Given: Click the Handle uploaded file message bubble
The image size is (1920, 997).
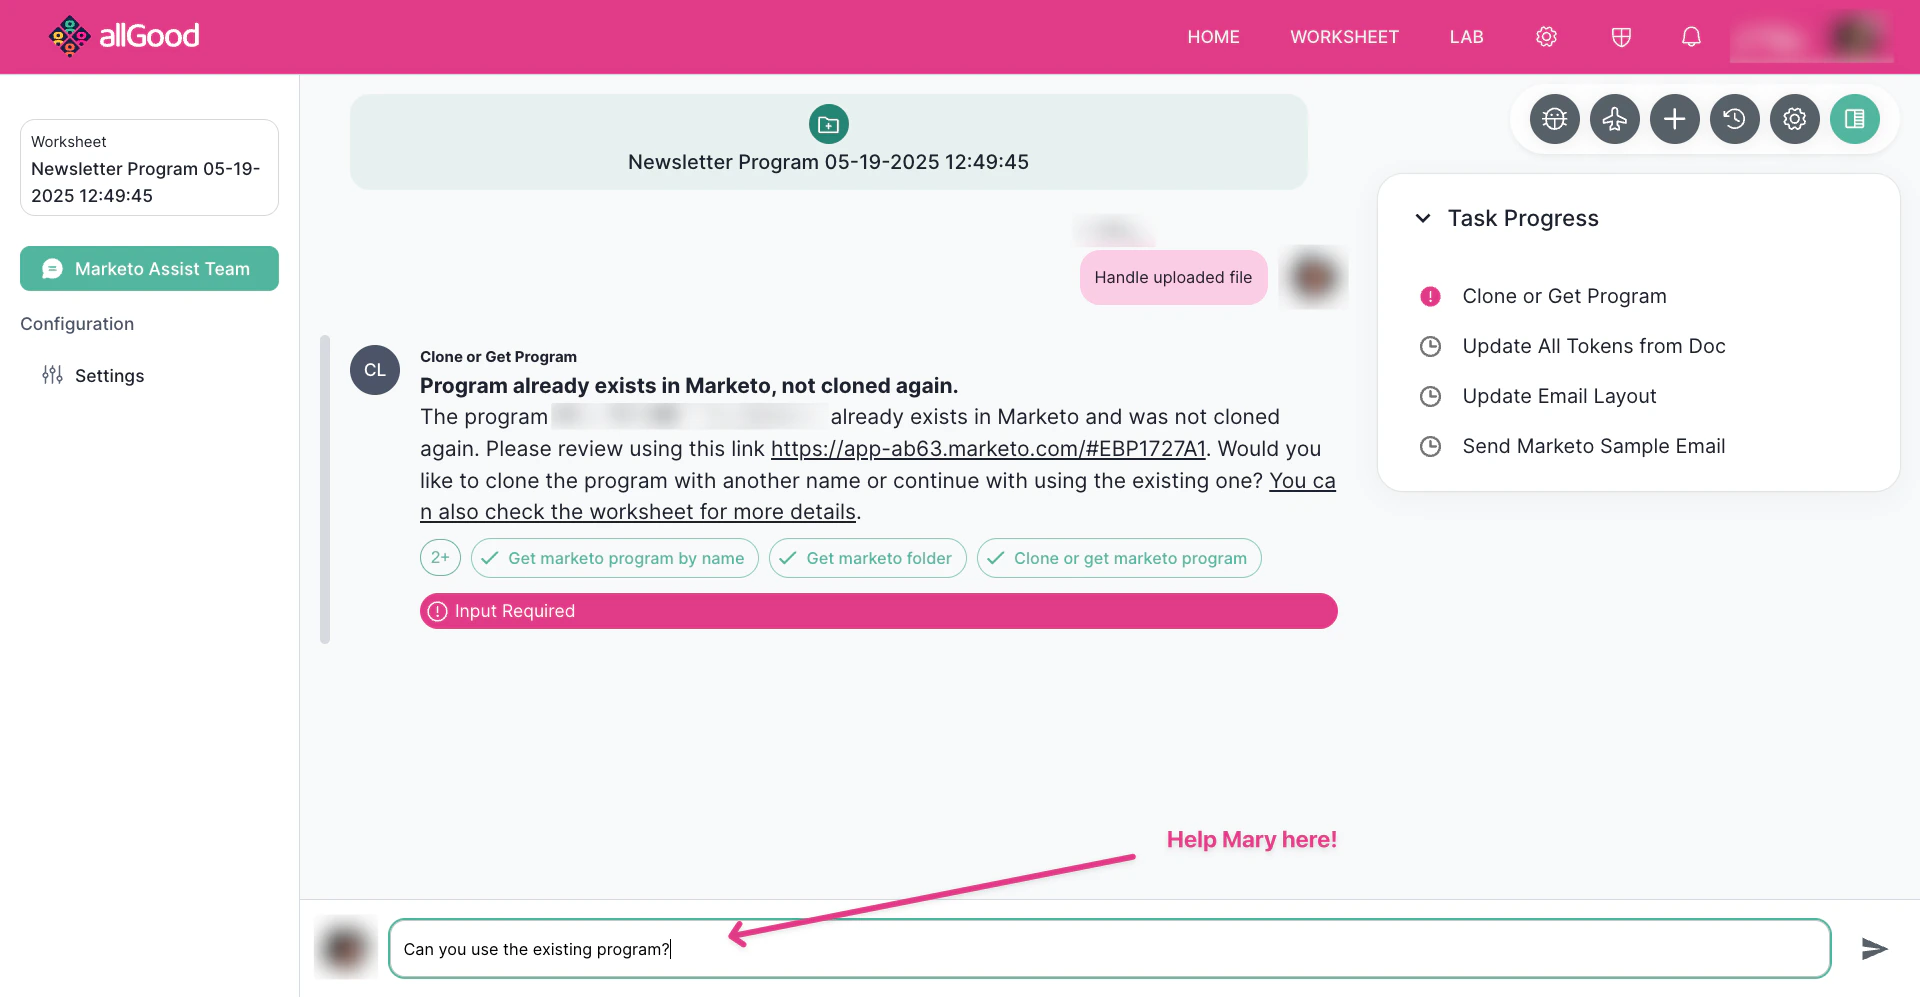Looking at the screenshot, I should point(1173,277).
